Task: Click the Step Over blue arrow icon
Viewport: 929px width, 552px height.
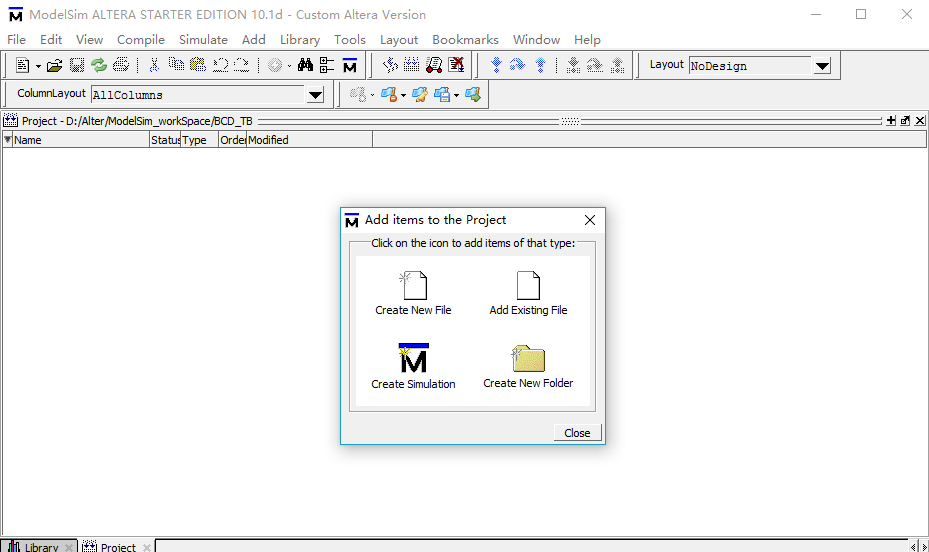Action: 517,65
